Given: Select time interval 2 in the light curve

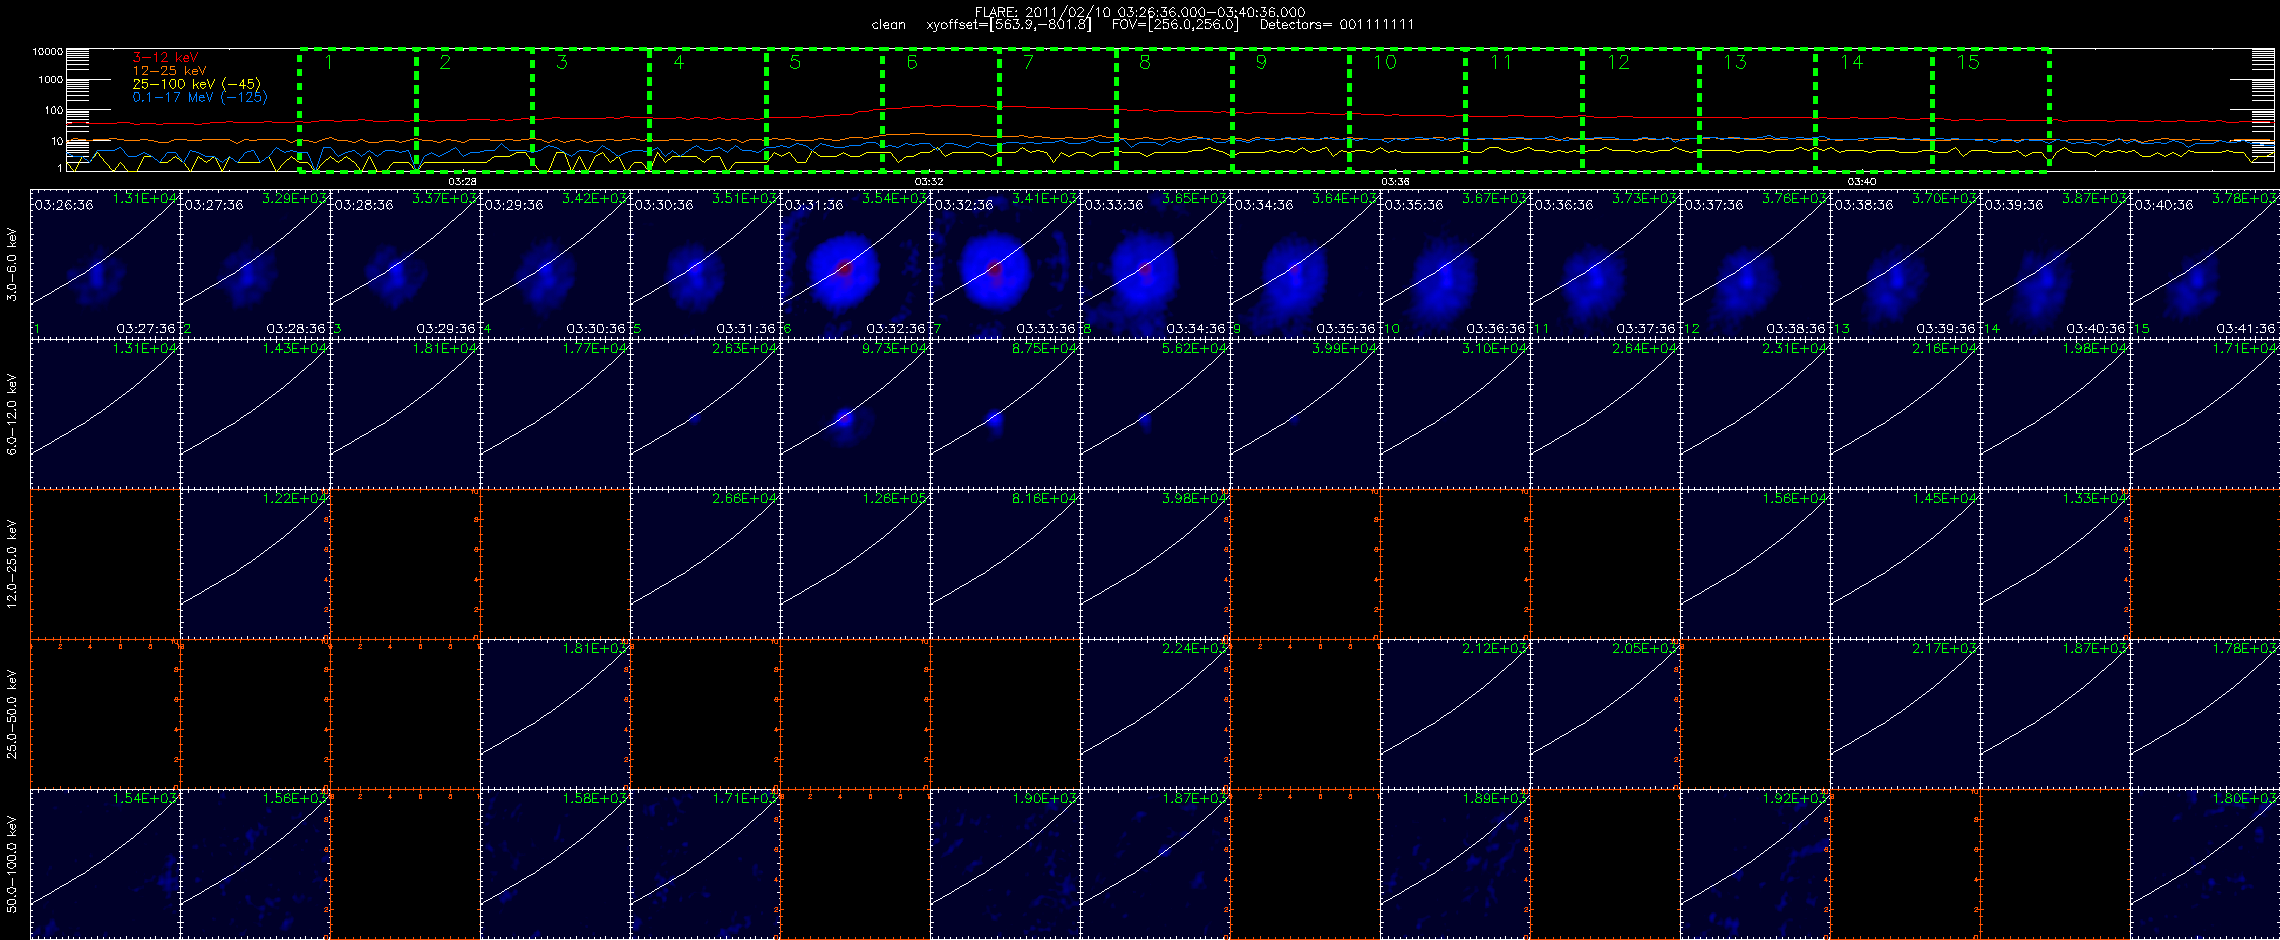Looking at the screenshot, I should coord(474,109).
